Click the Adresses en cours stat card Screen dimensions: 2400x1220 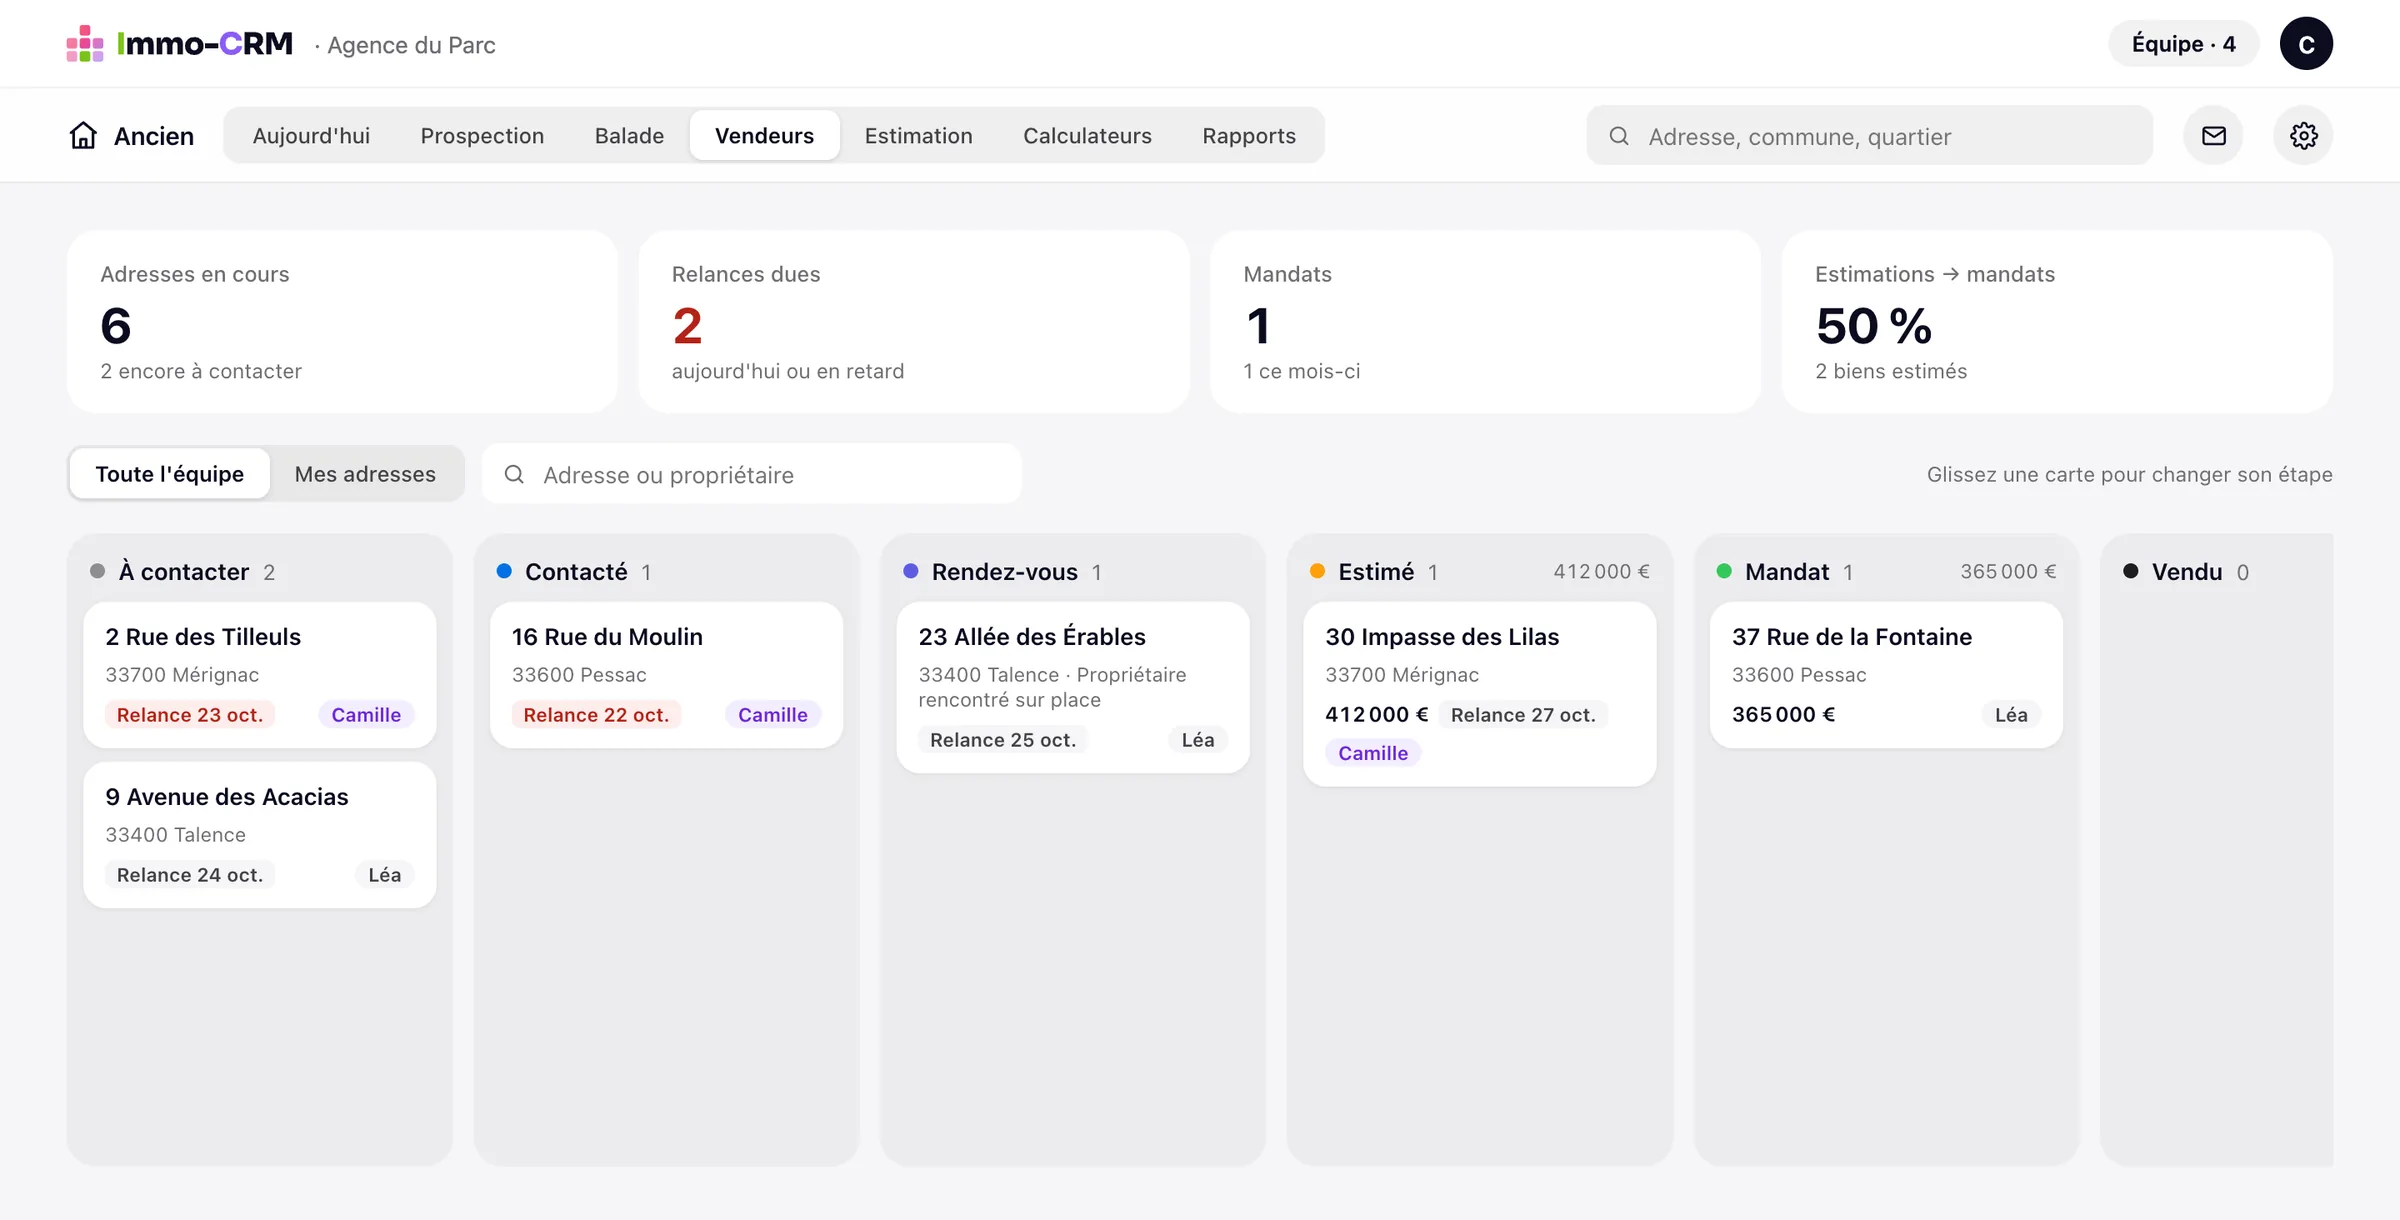pyautogui.click(x=342, y=322)
